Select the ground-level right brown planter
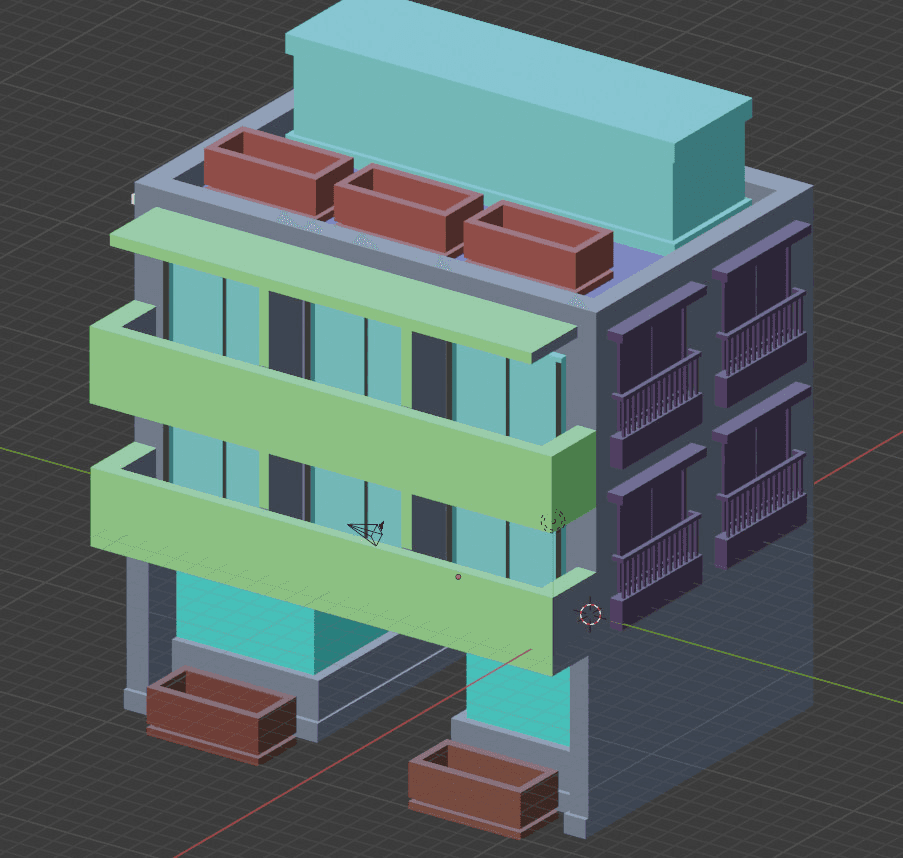903x858 pixels. point(482,790)
